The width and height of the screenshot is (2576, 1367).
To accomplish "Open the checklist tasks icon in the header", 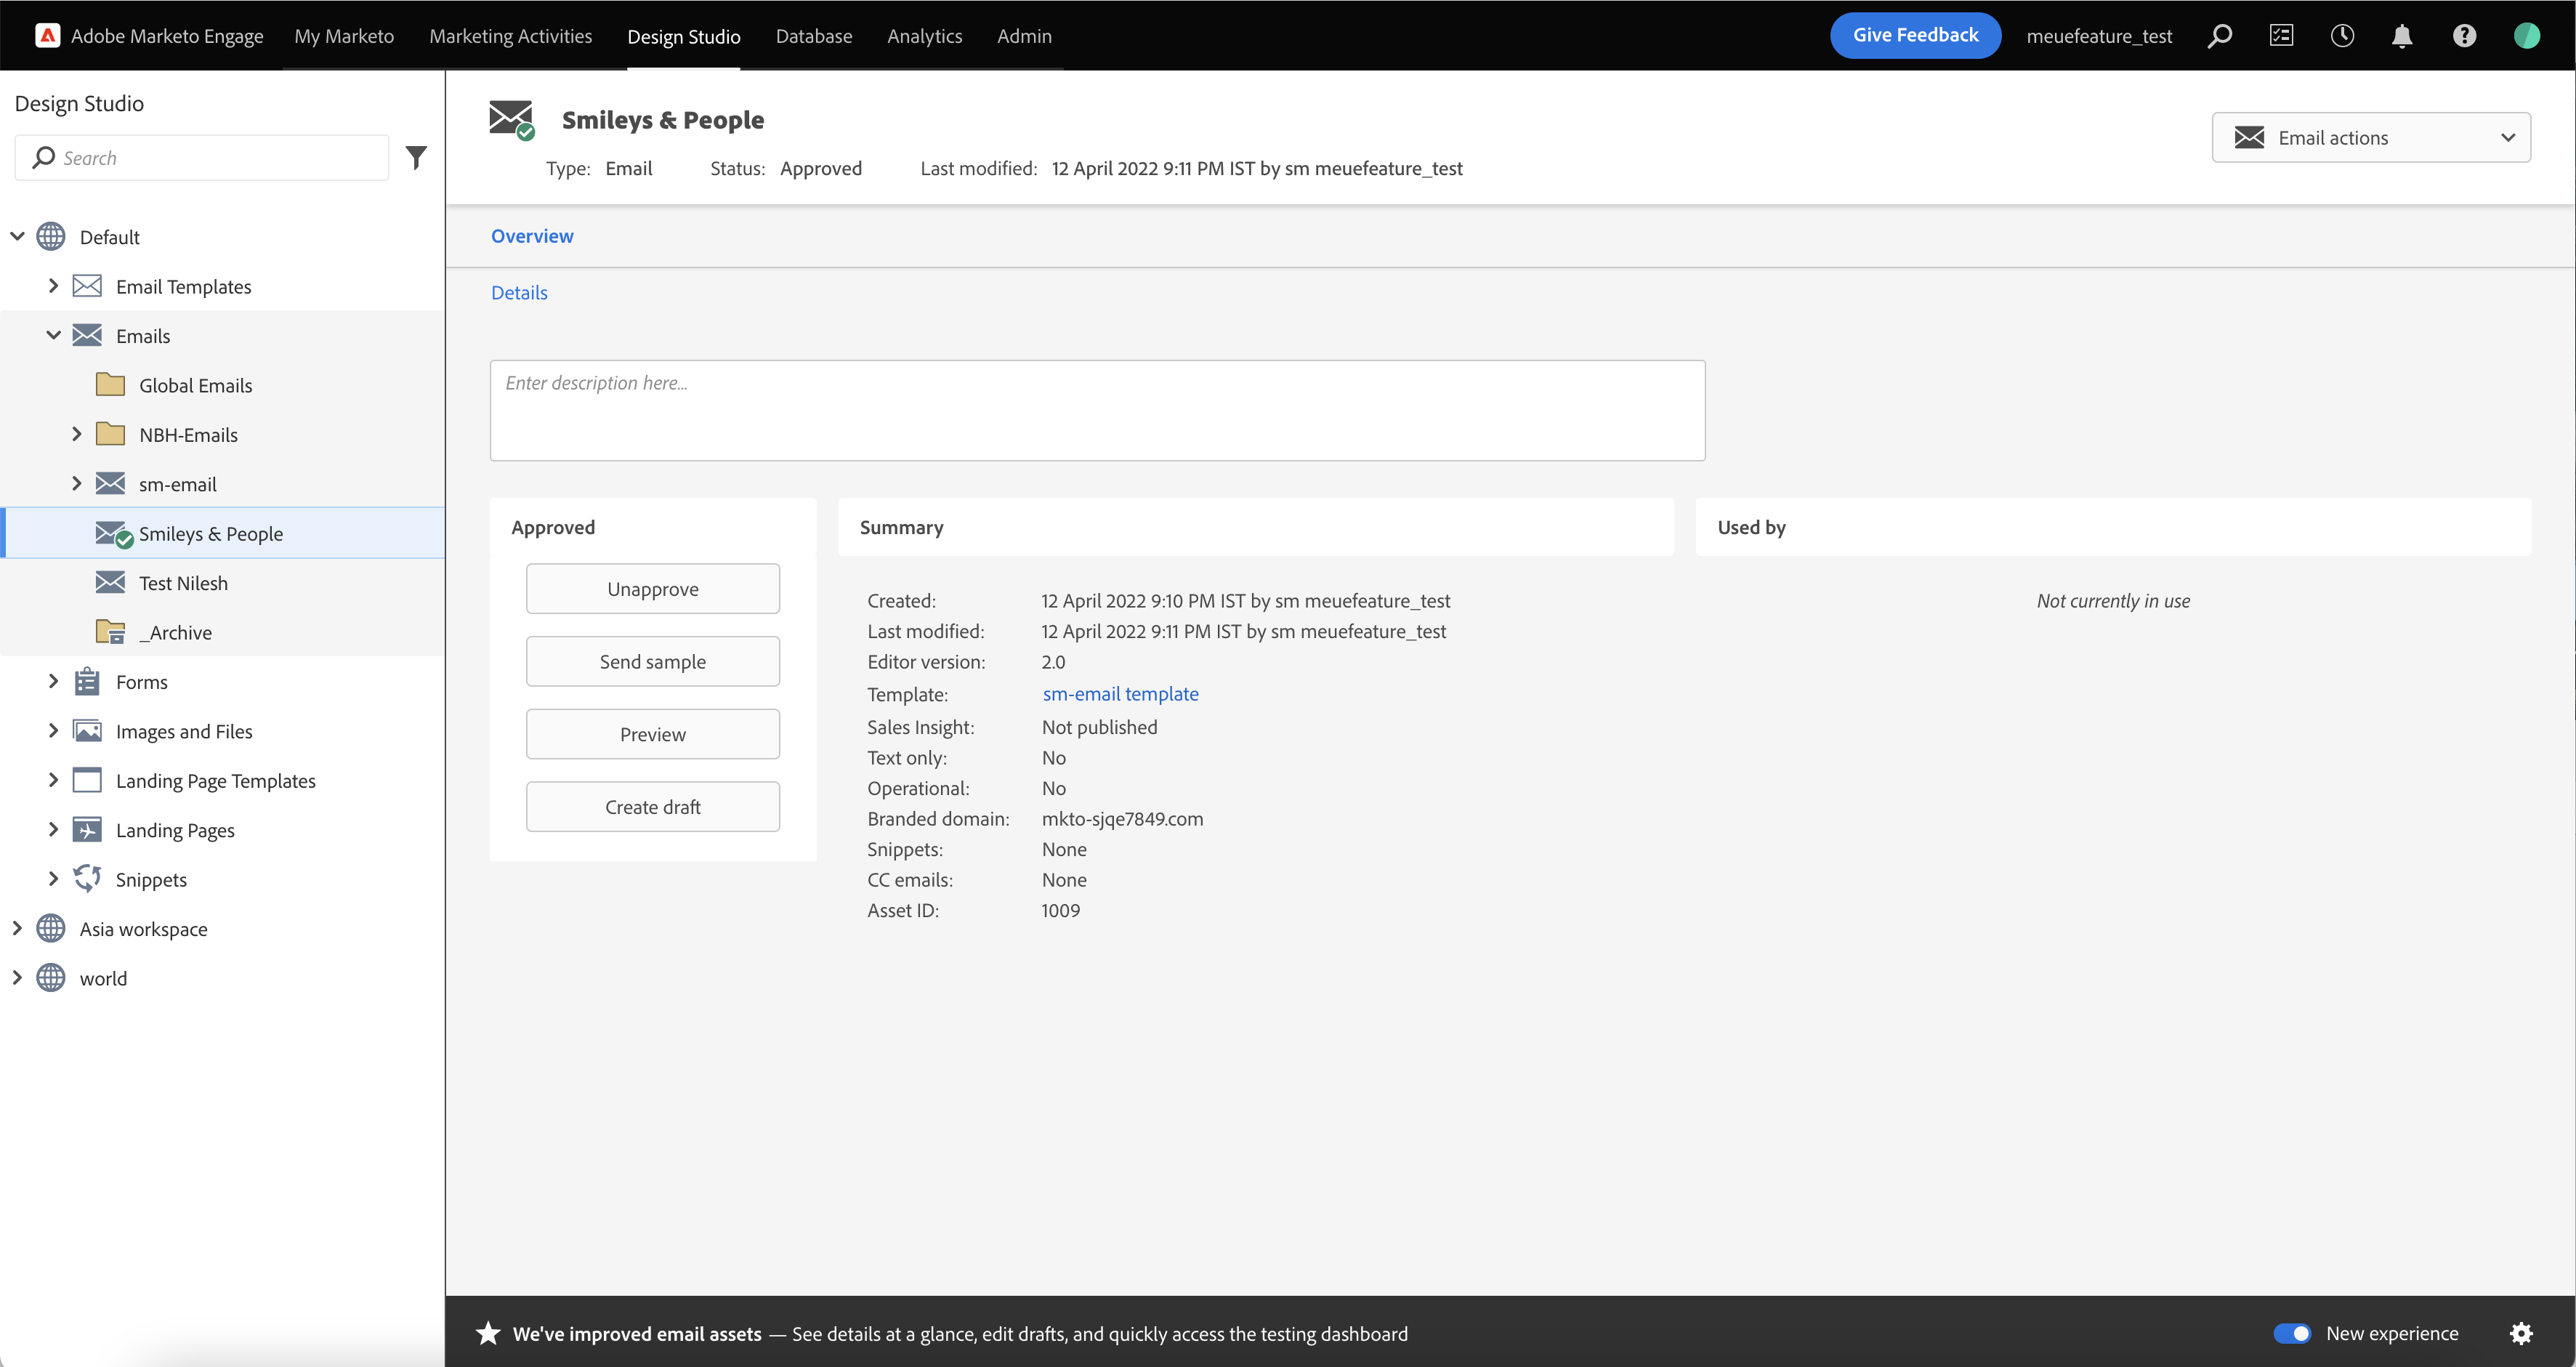I will coord(2282,35).
